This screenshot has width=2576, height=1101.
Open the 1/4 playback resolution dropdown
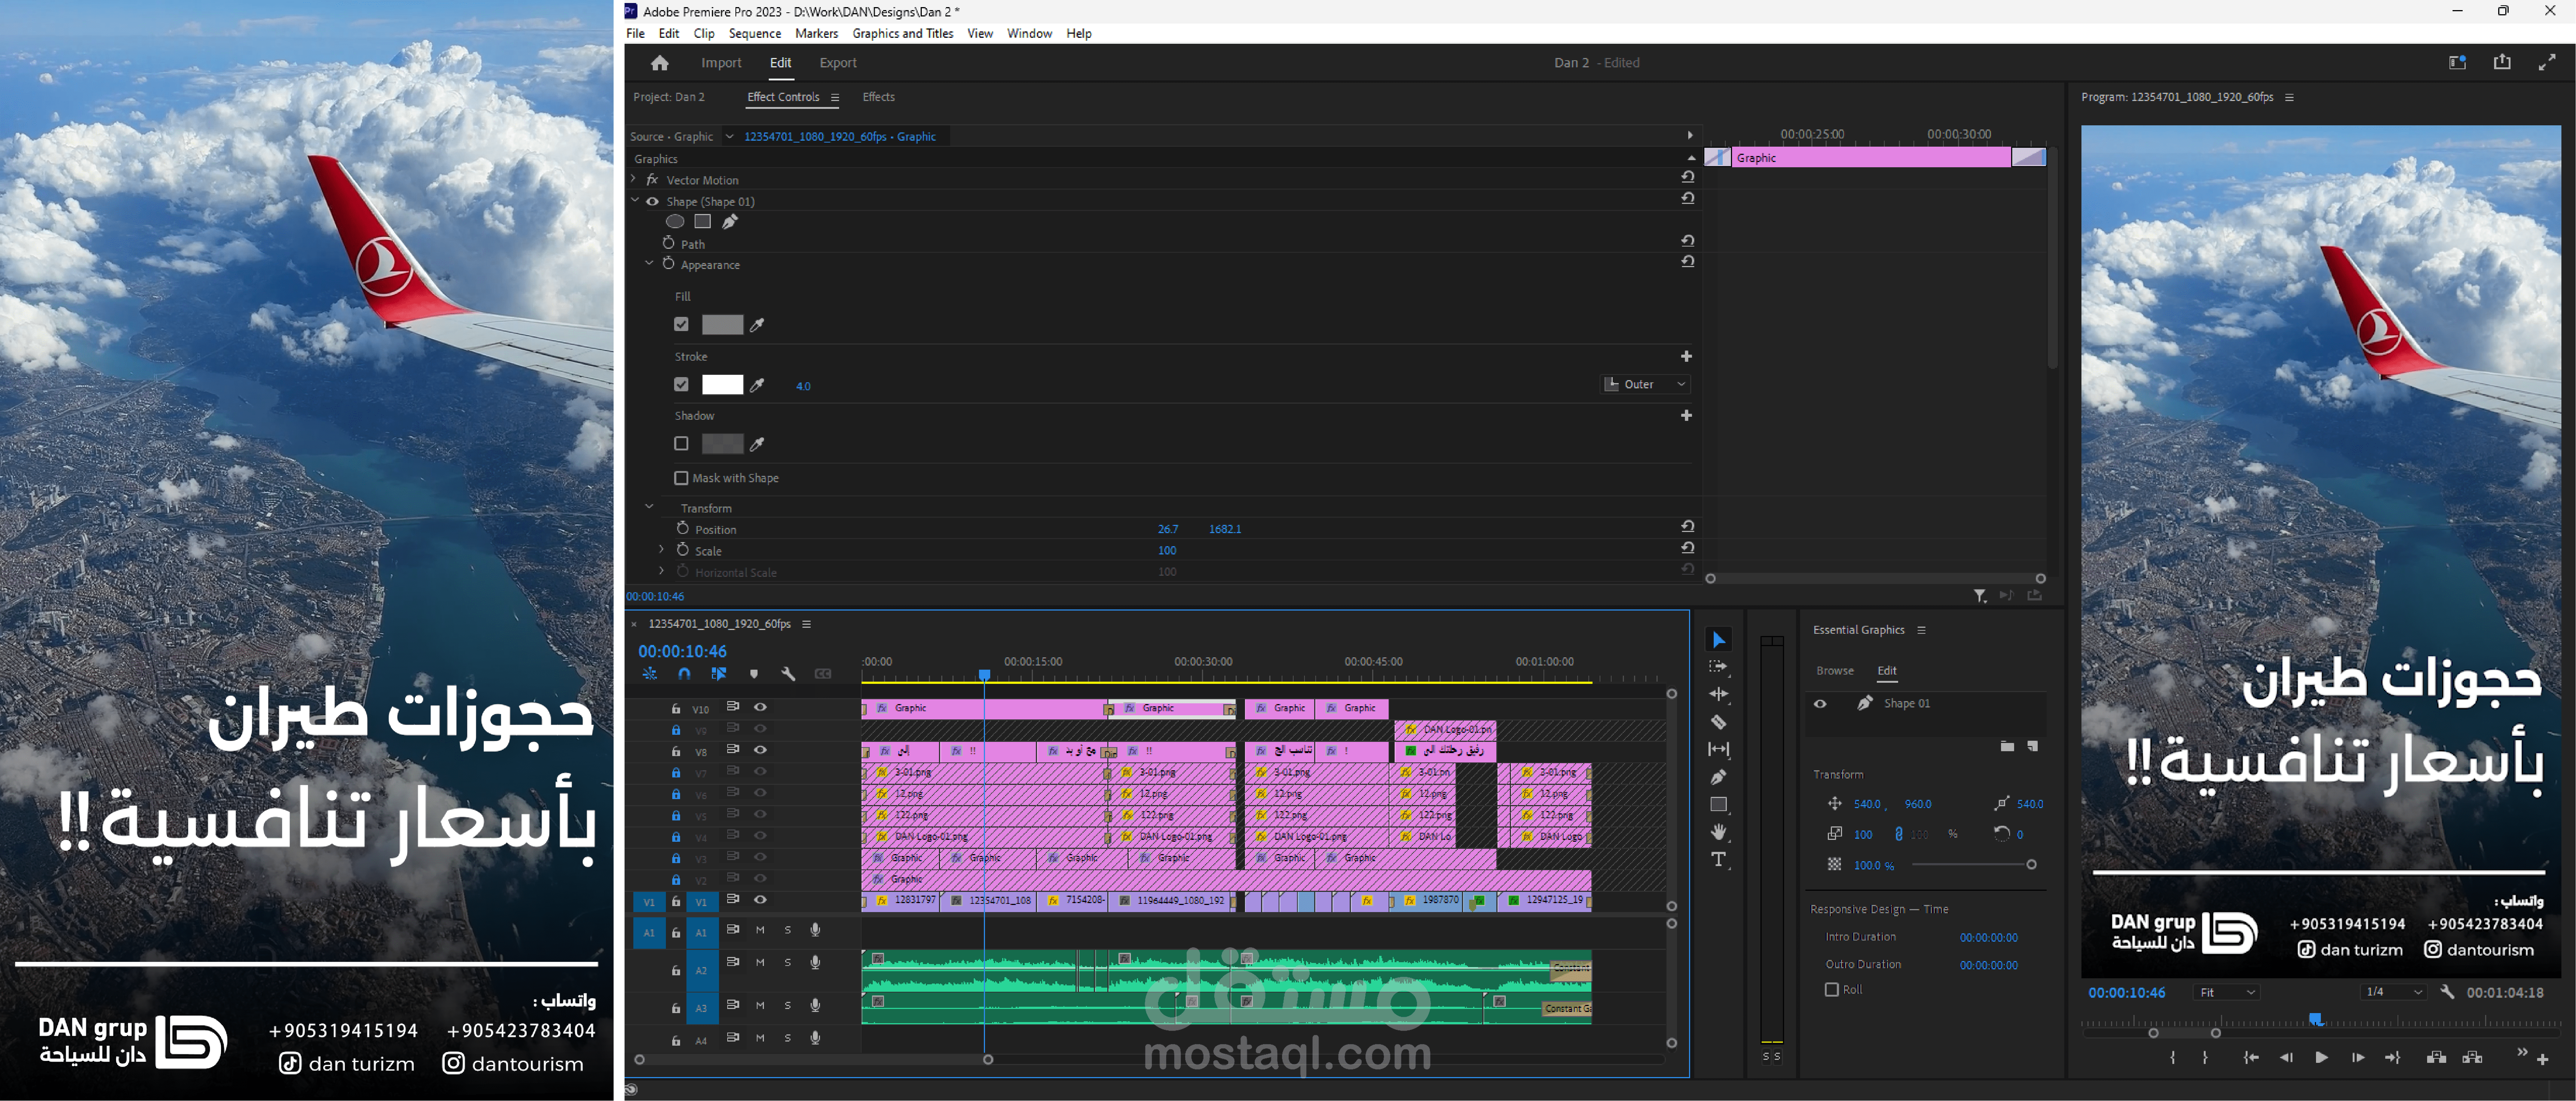pyautogui.click(x=2393, y=992)
